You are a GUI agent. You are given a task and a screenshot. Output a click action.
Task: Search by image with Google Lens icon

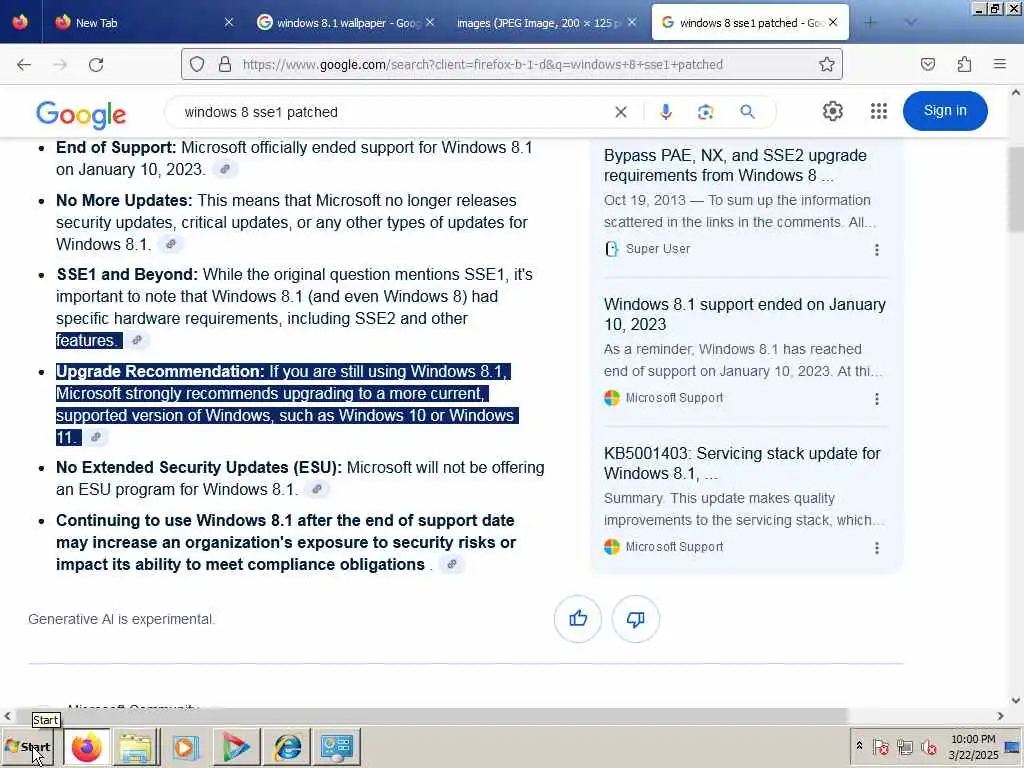pyautogui.click(x=705, y=112)
